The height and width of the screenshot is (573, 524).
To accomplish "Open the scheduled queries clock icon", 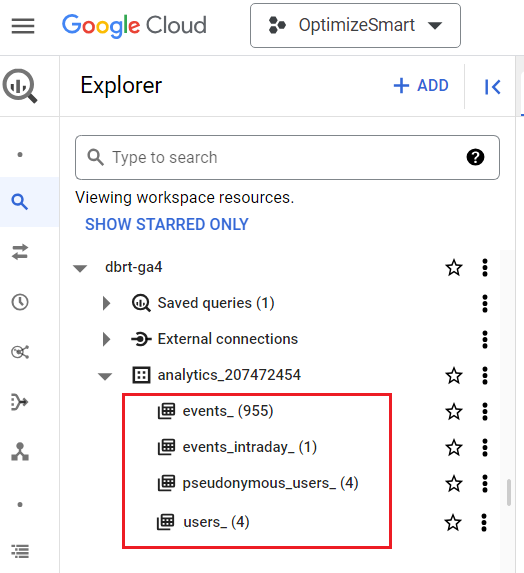I will point(20,302).
